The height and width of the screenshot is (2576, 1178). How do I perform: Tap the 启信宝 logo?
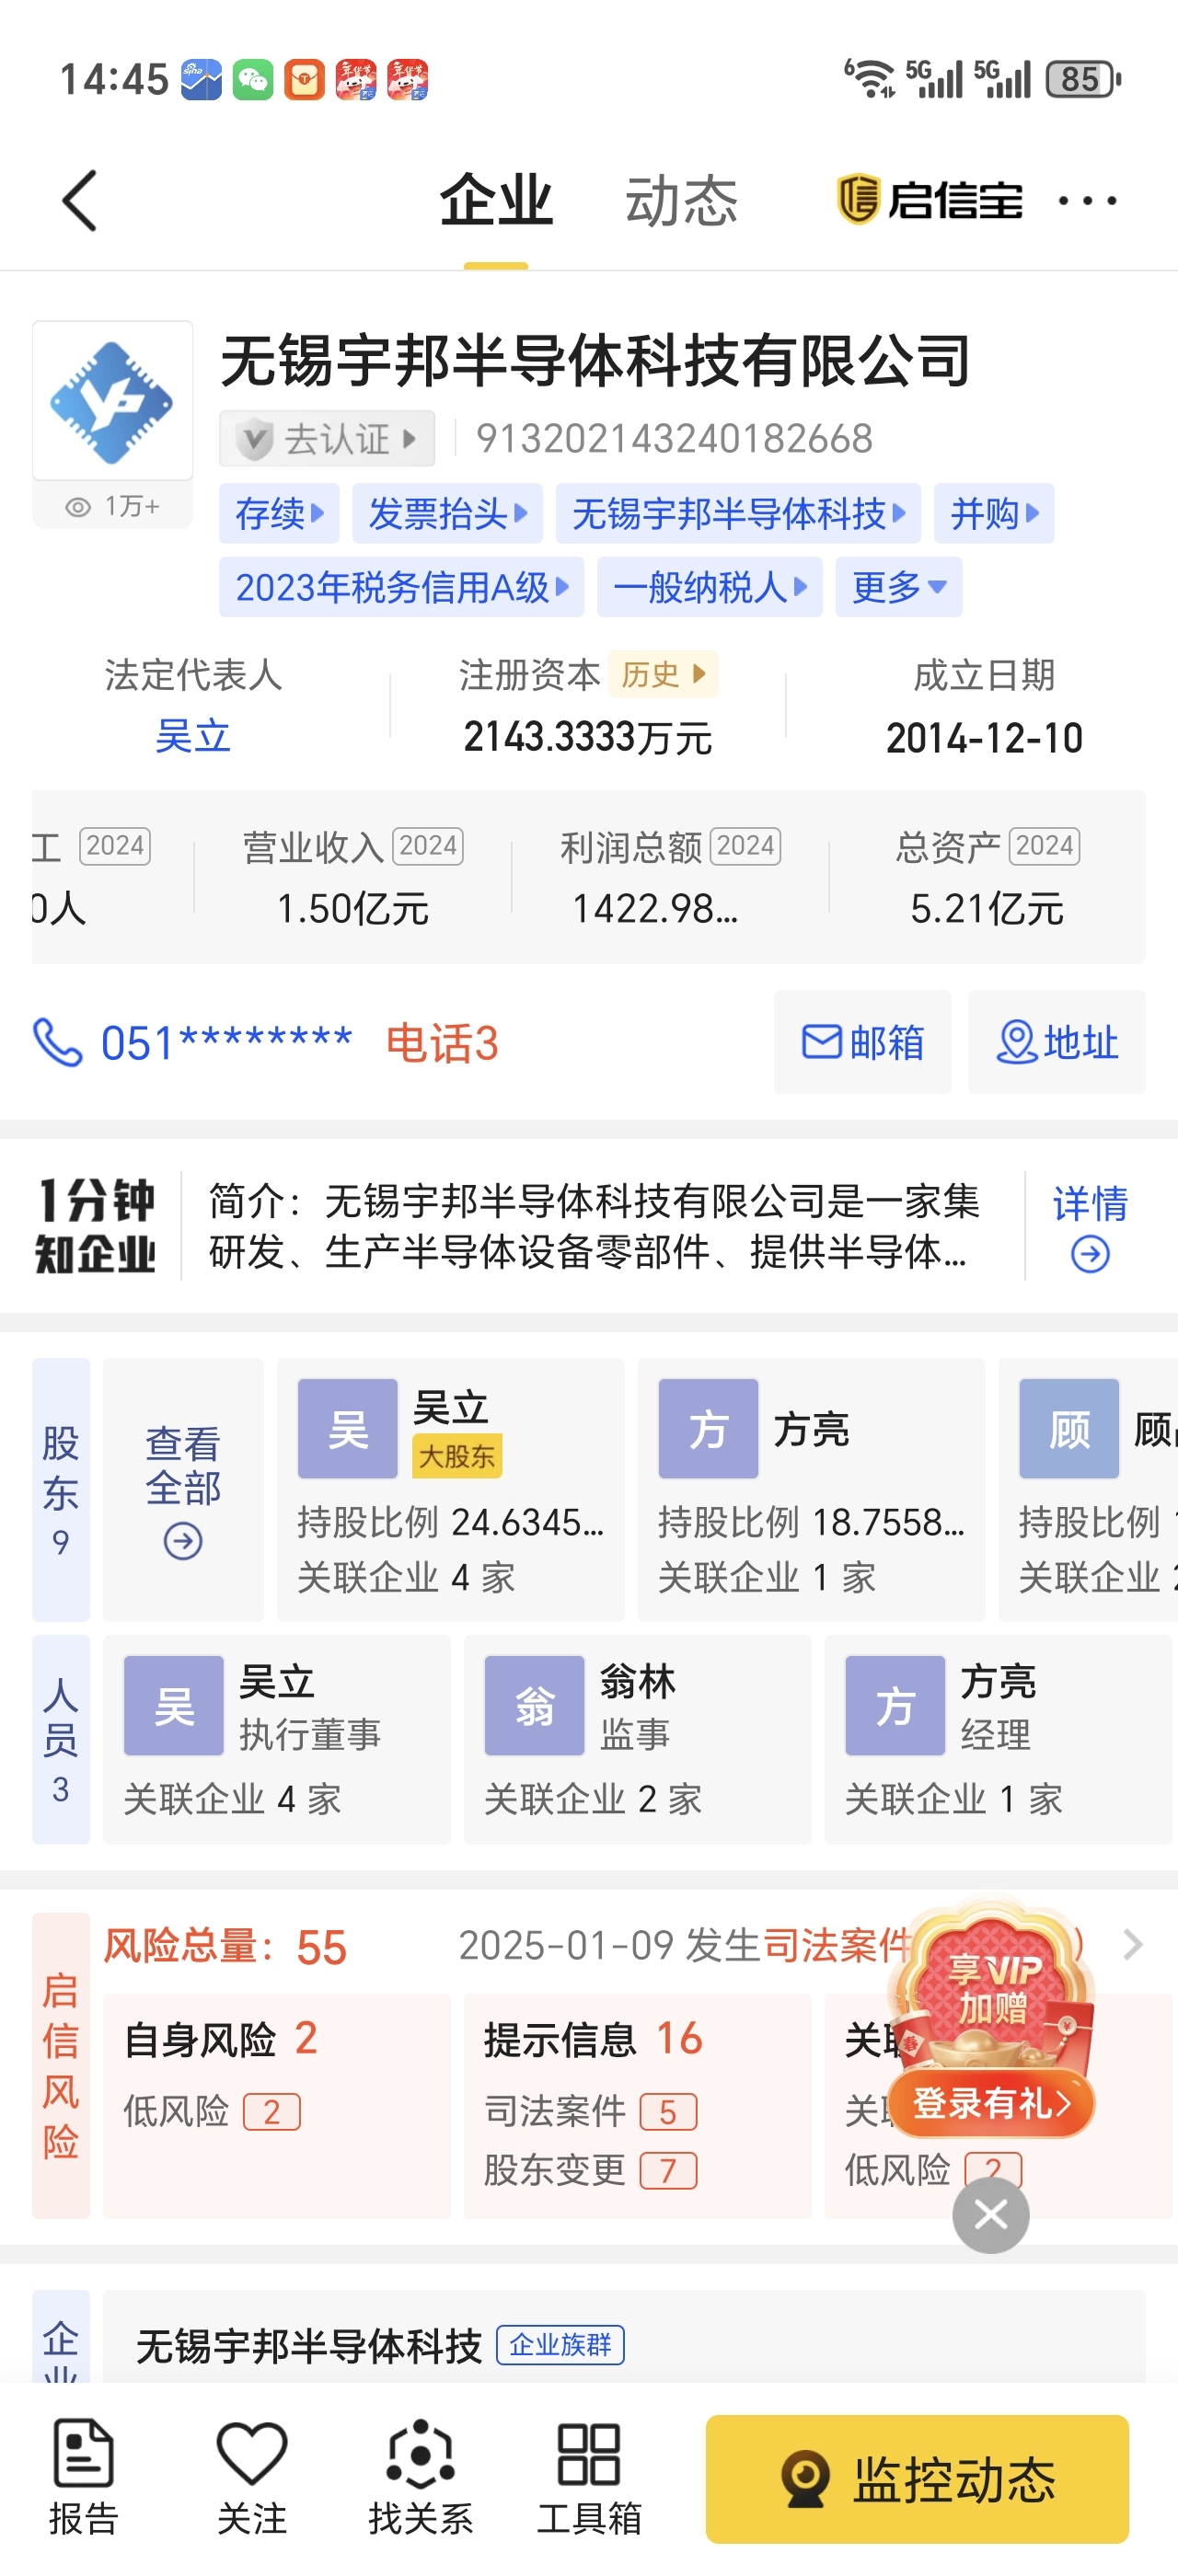929,200
